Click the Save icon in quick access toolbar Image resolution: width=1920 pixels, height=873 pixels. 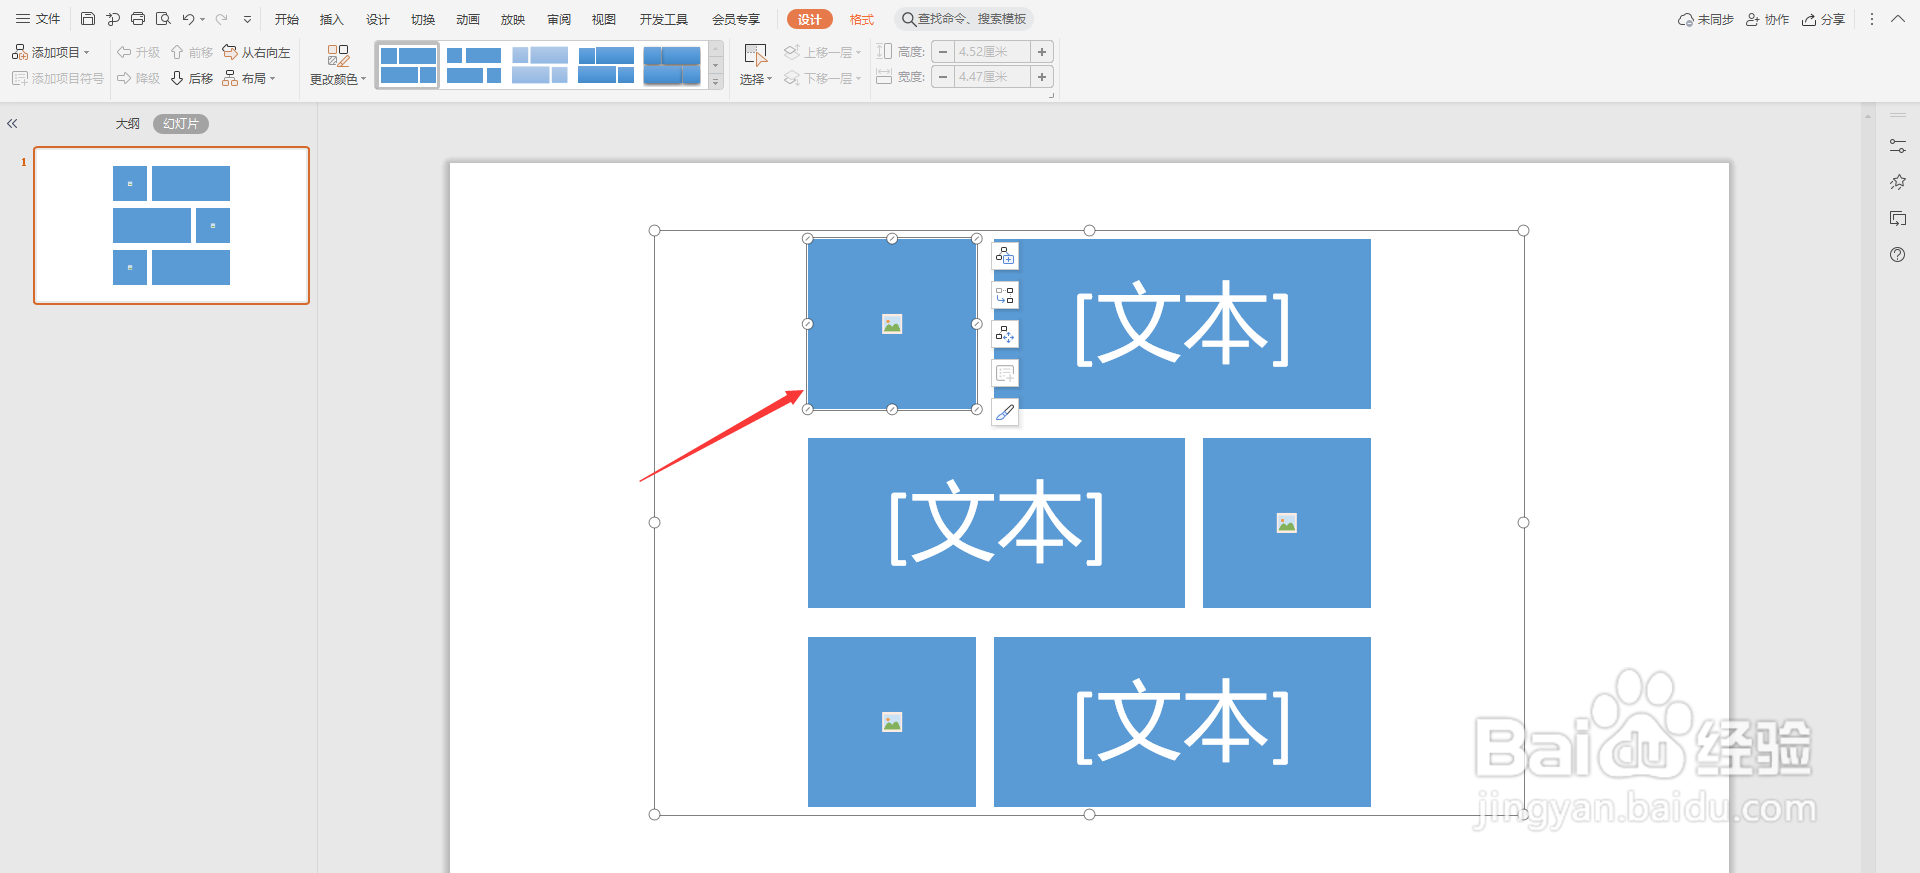click(x=88, y=19)
